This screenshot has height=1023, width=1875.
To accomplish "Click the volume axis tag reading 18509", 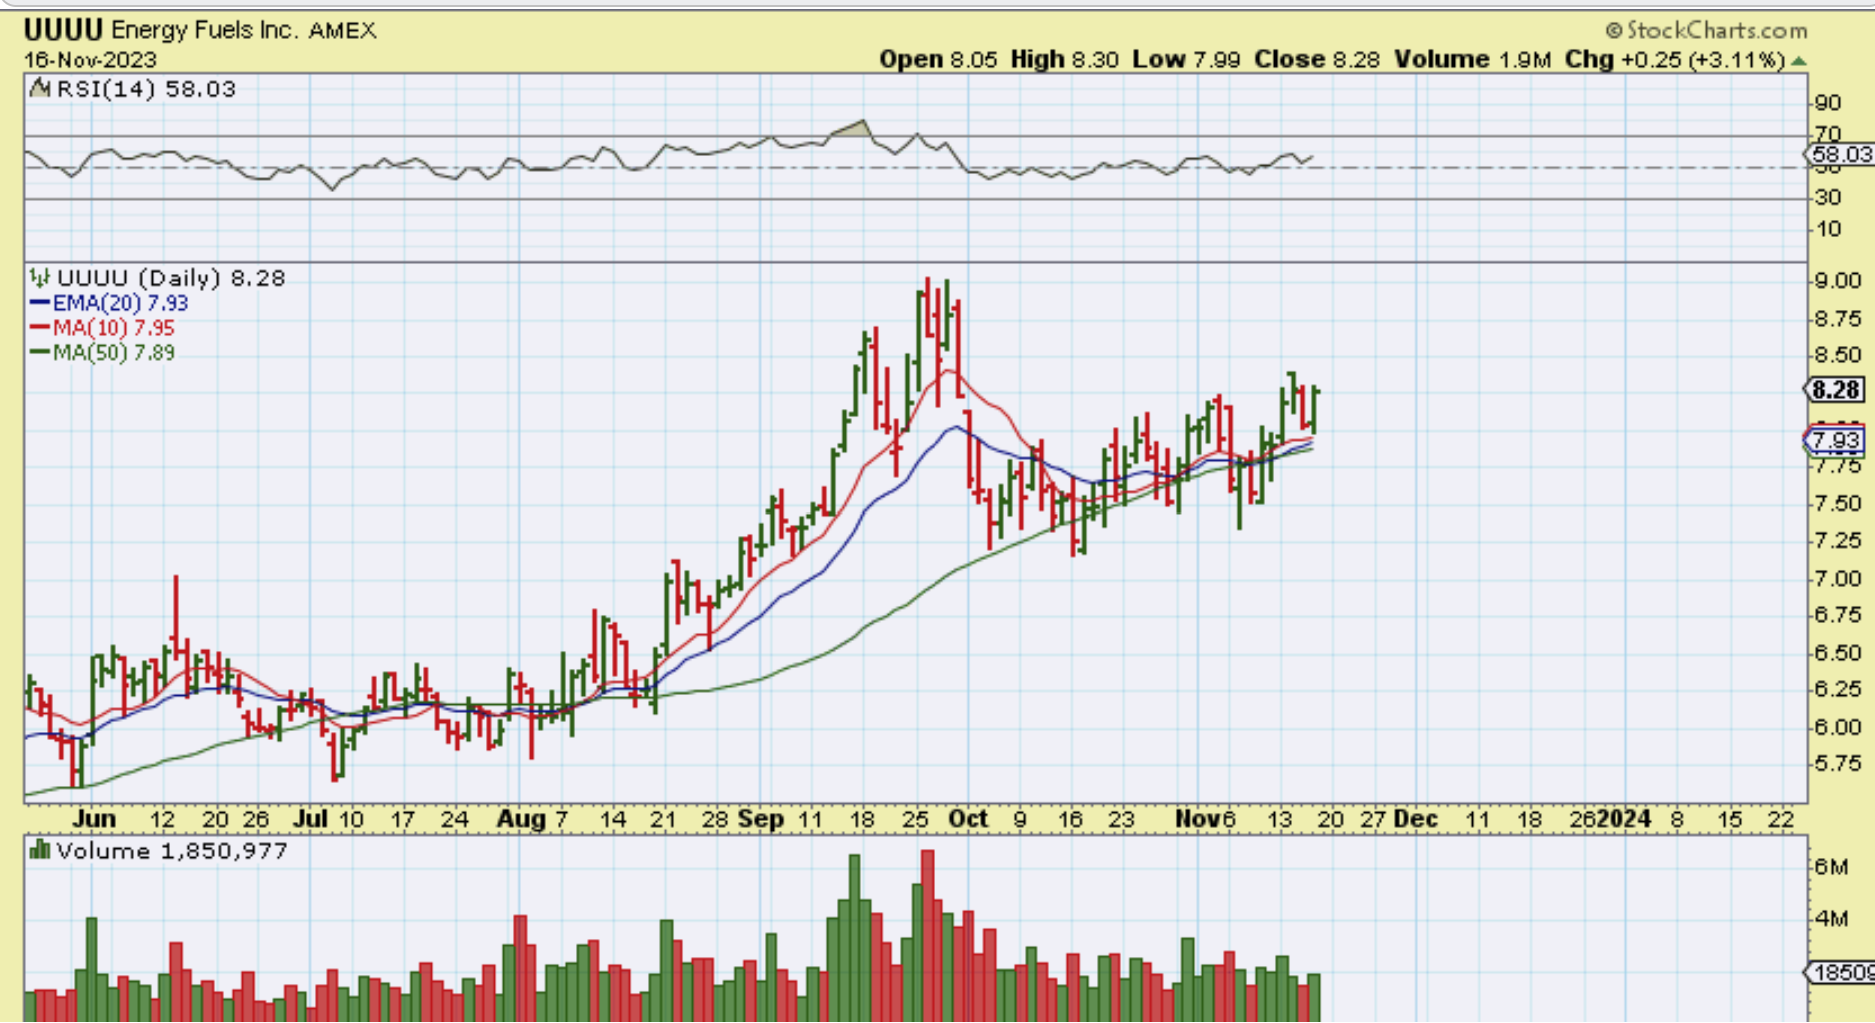I will coord(1842,972).
